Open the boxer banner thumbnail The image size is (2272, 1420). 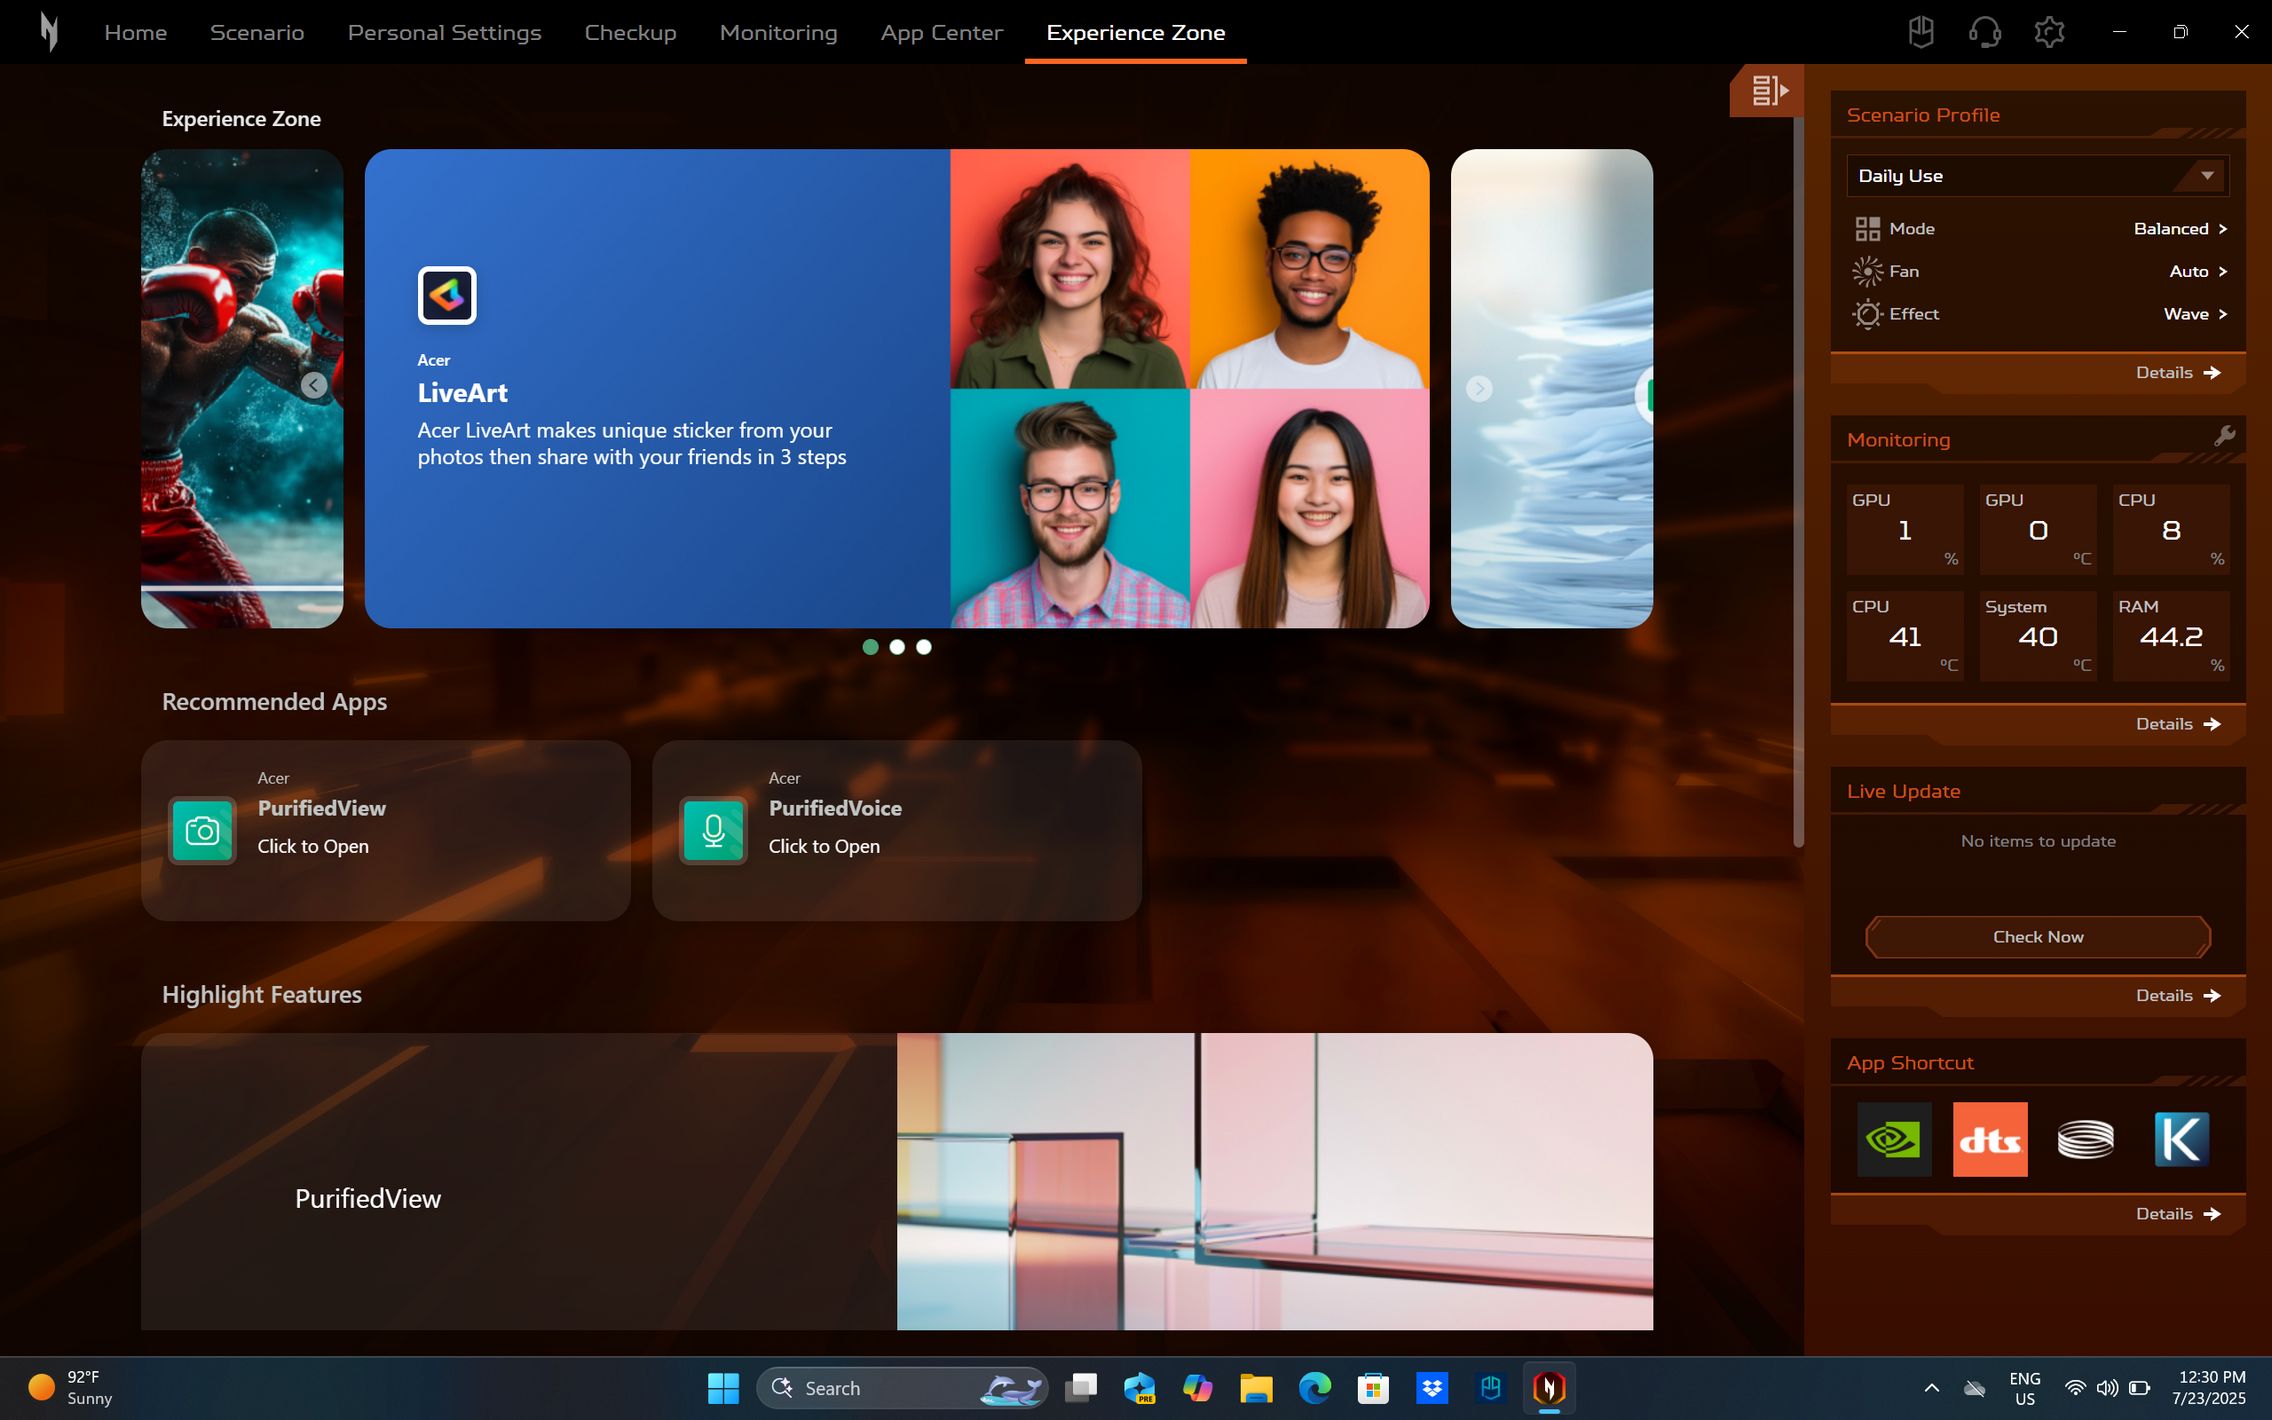tap(242, 388)
